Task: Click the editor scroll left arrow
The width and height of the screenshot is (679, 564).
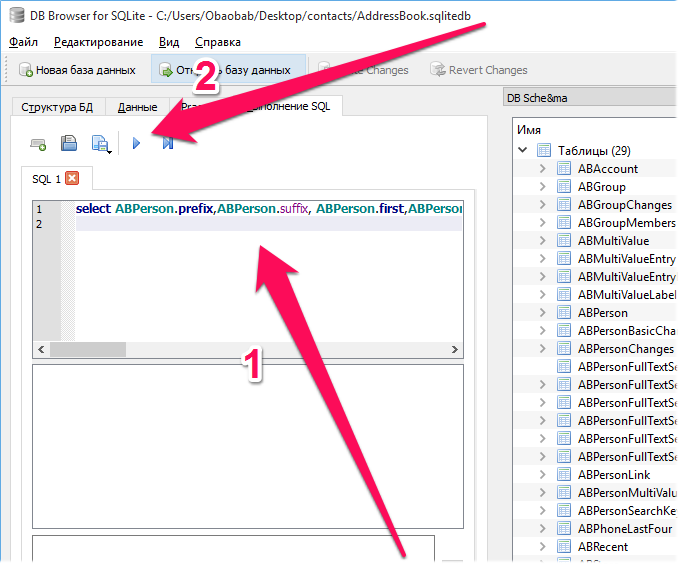Action: click(x=41, y=349)
